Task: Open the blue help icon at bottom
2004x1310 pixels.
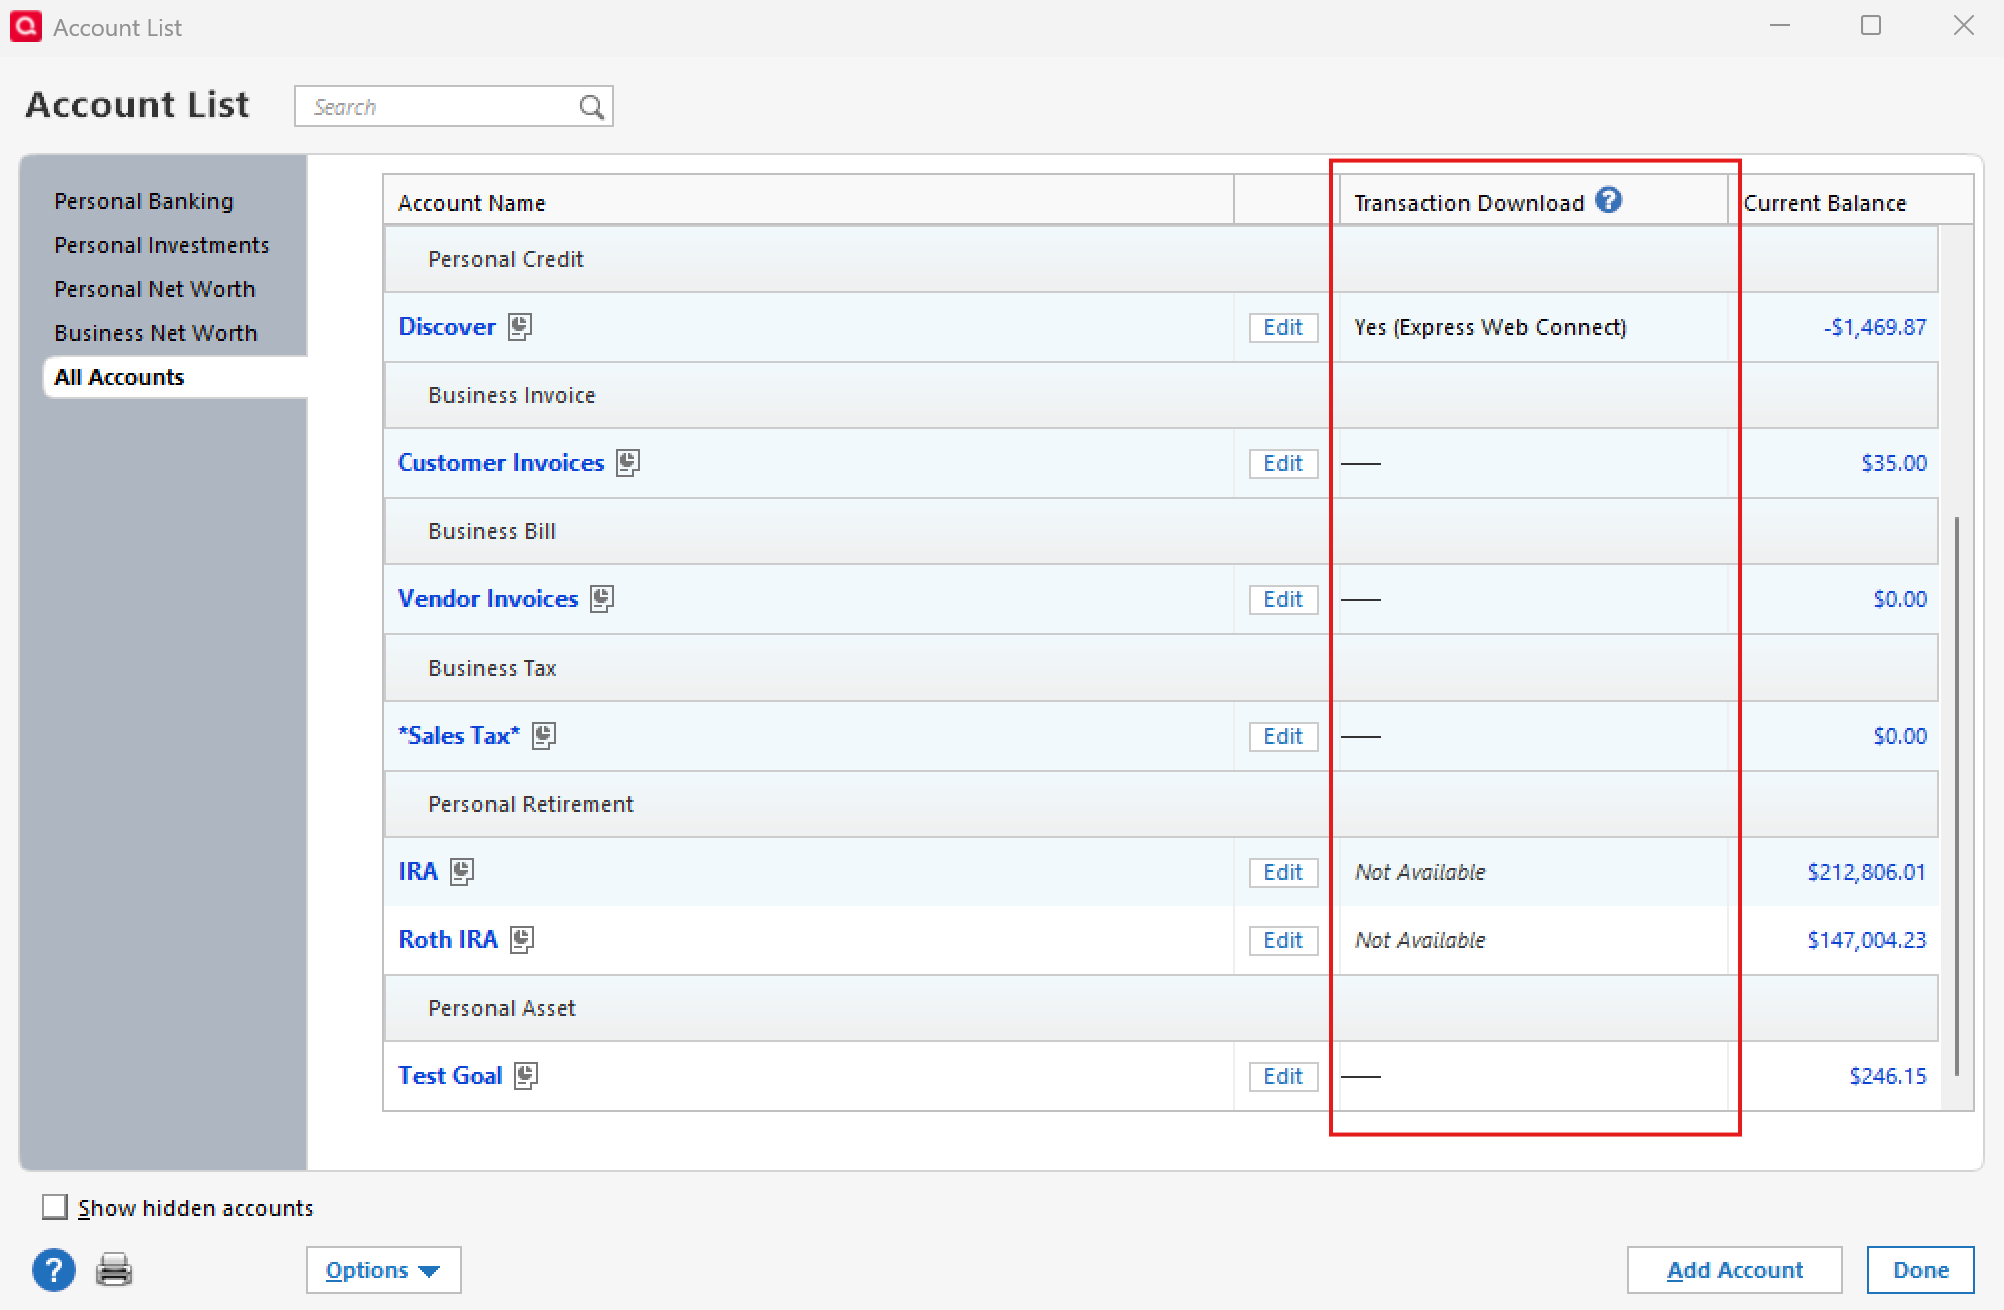Action: pyautogui.click(x=54, y=1270)
